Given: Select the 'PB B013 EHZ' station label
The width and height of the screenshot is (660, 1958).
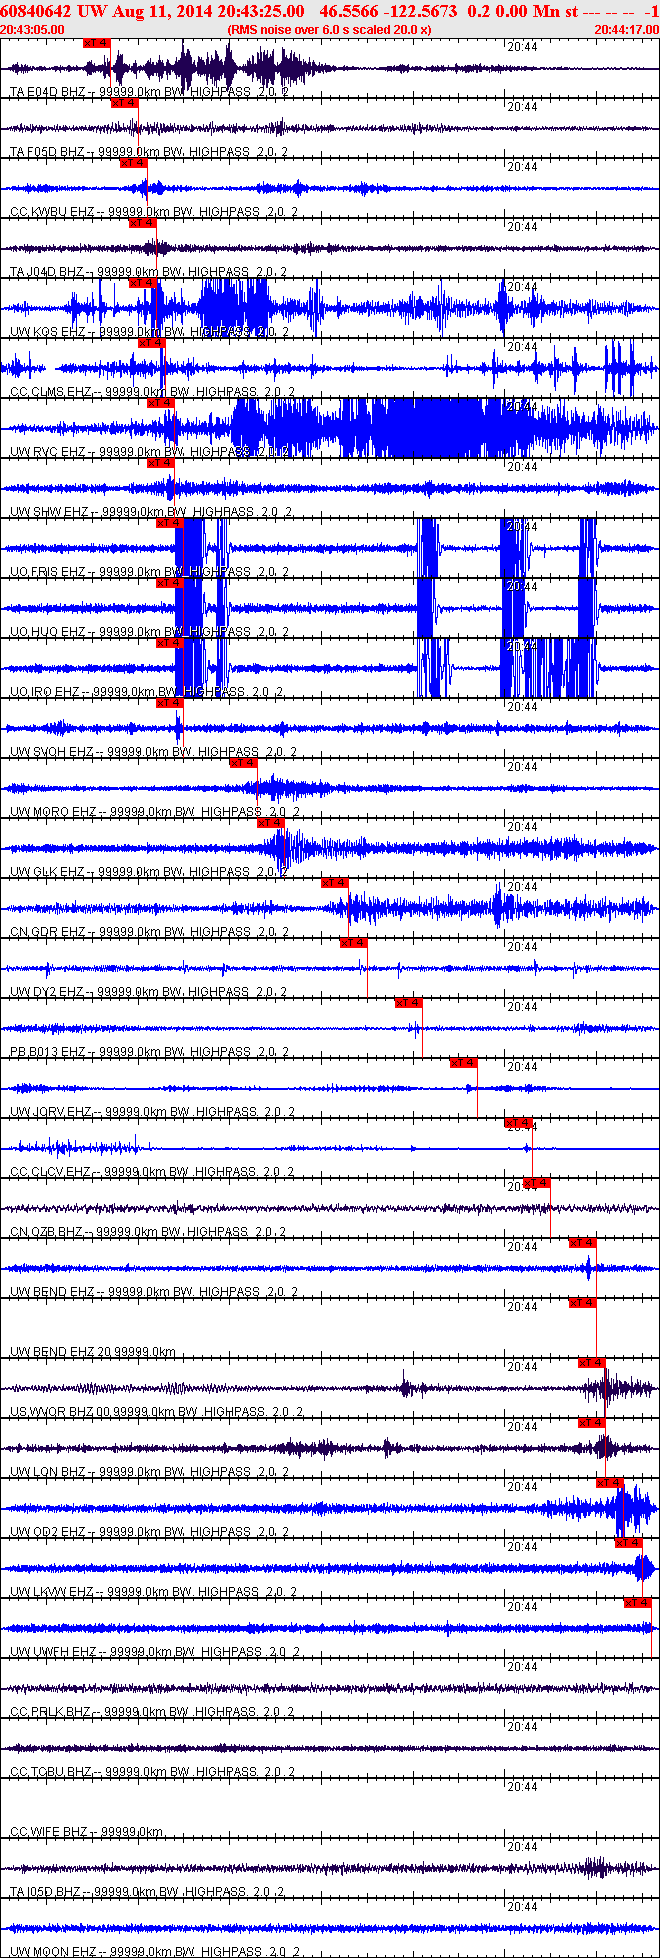Looking at the screenshot, I should coord(49,1052).
